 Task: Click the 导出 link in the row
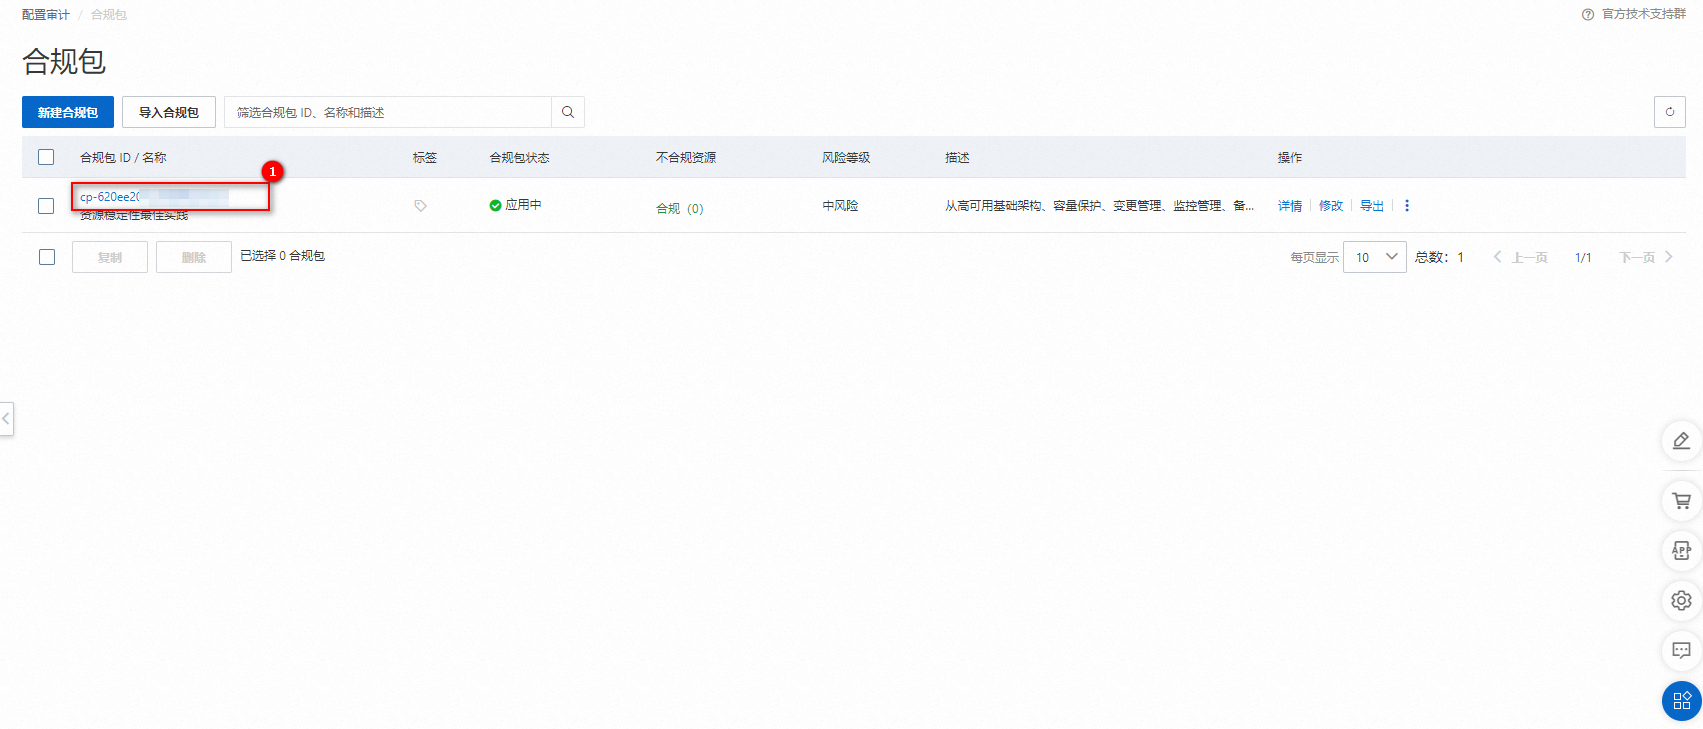pos(1372,206)
